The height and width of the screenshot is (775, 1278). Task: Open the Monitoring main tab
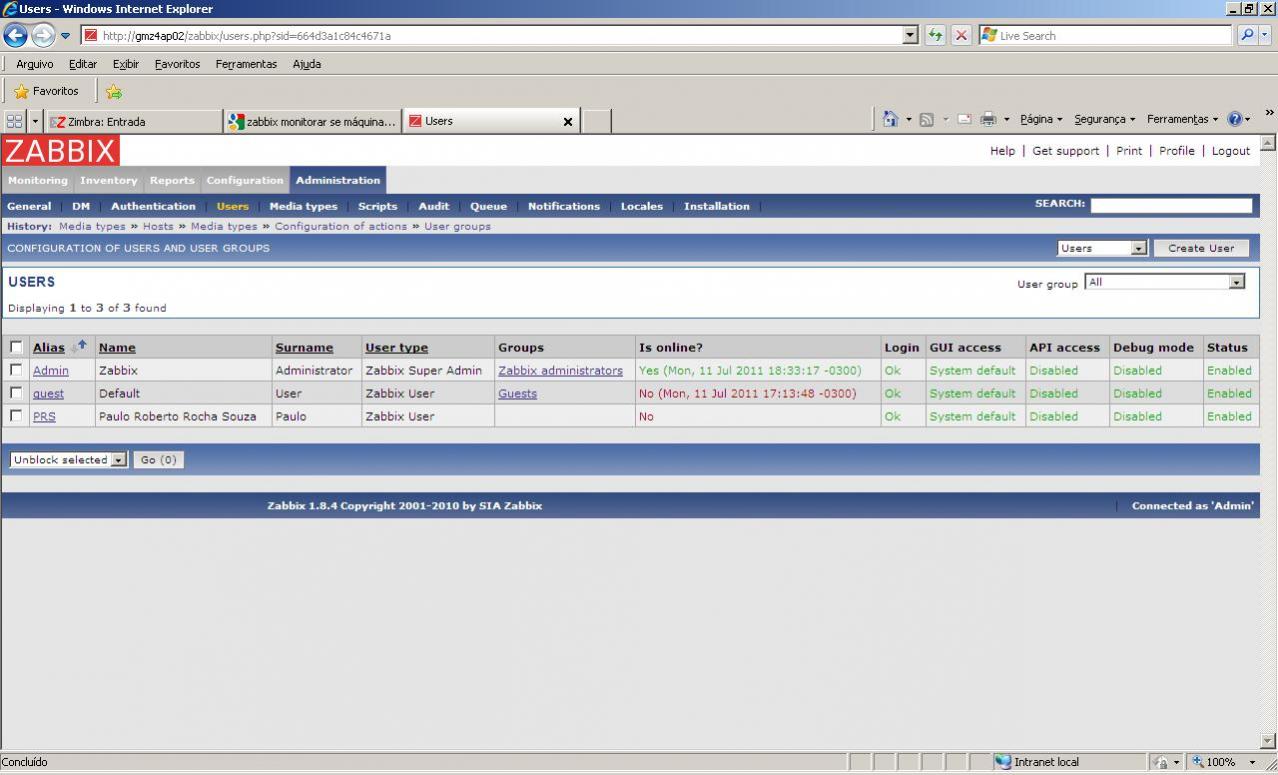(38, 180)
